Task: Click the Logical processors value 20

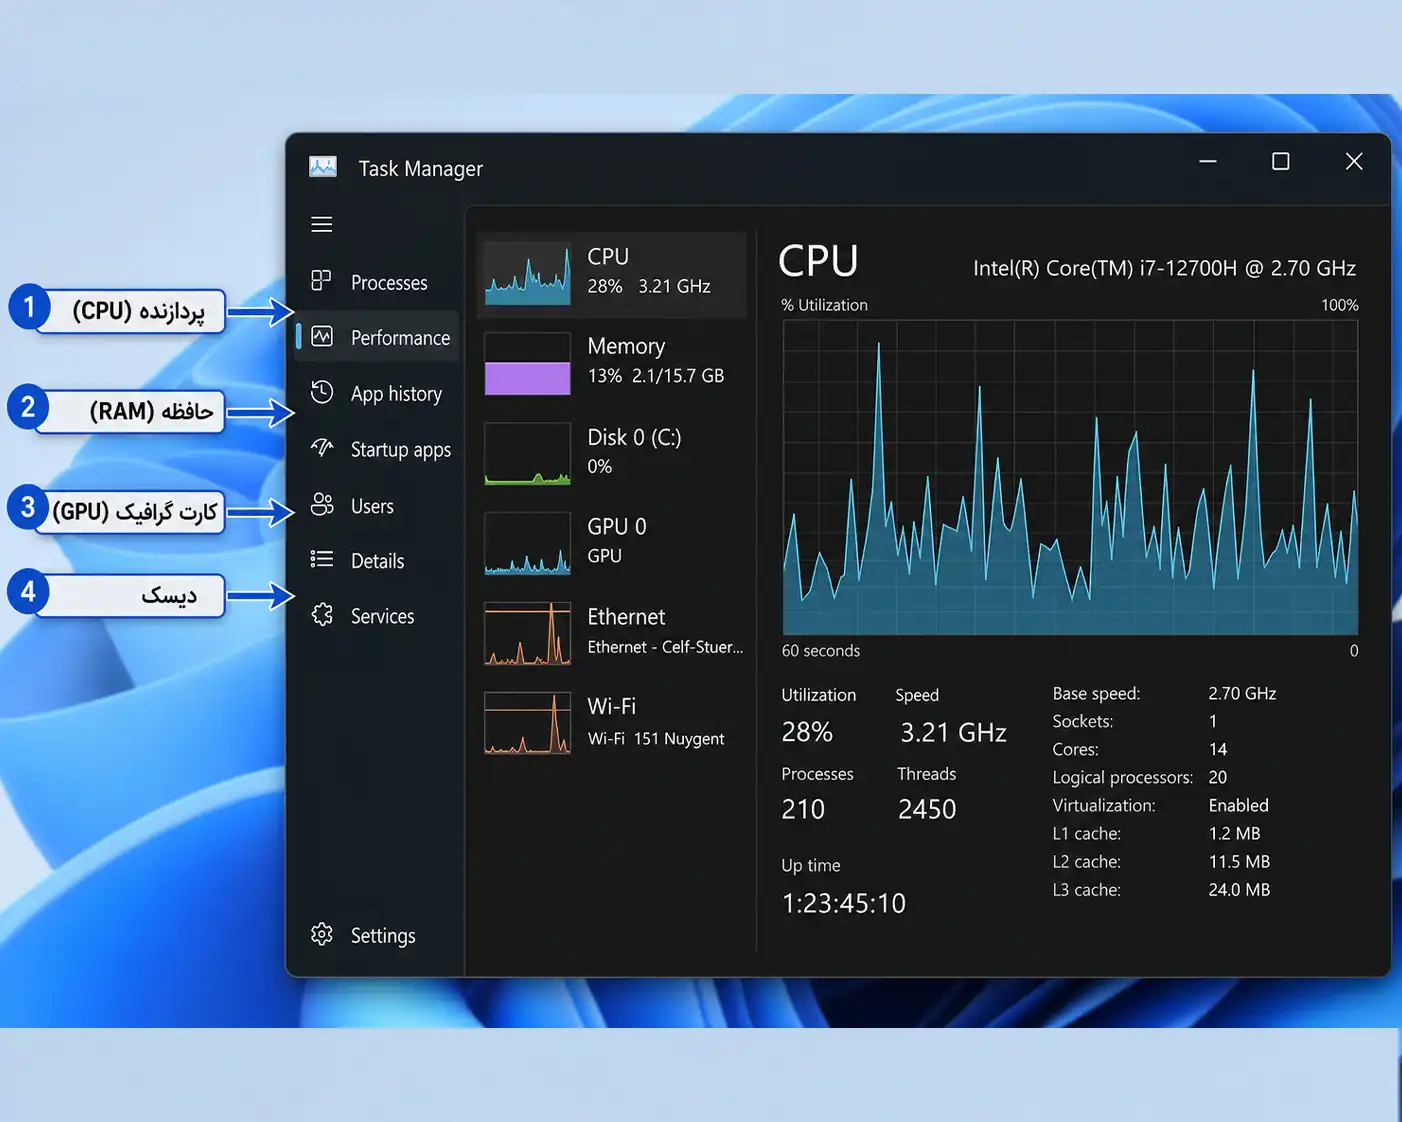Action: pos(1218,777)
